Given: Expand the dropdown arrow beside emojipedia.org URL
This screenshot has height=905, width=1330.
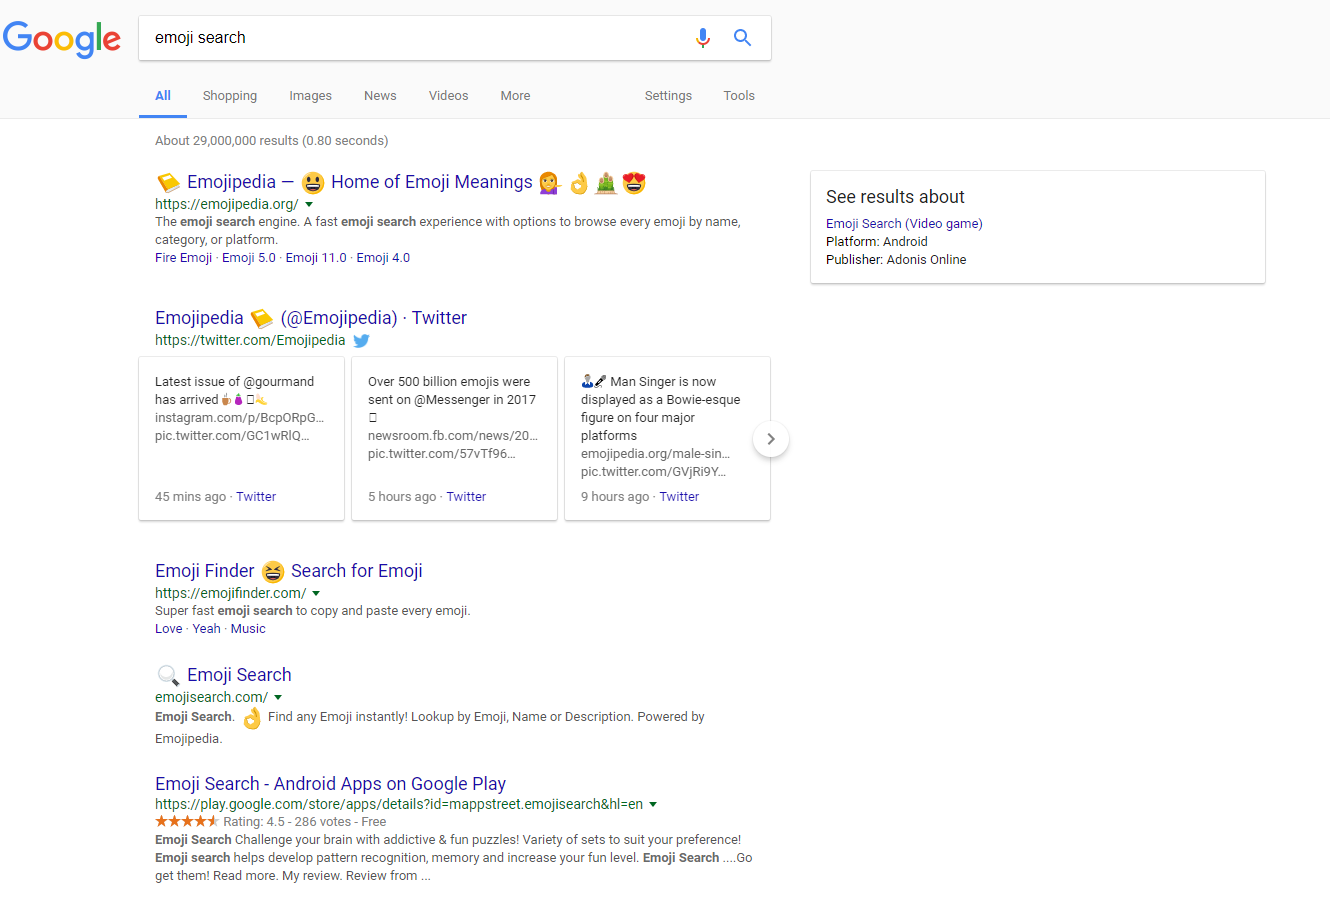Looking at the screenshot, I should 309,205.
